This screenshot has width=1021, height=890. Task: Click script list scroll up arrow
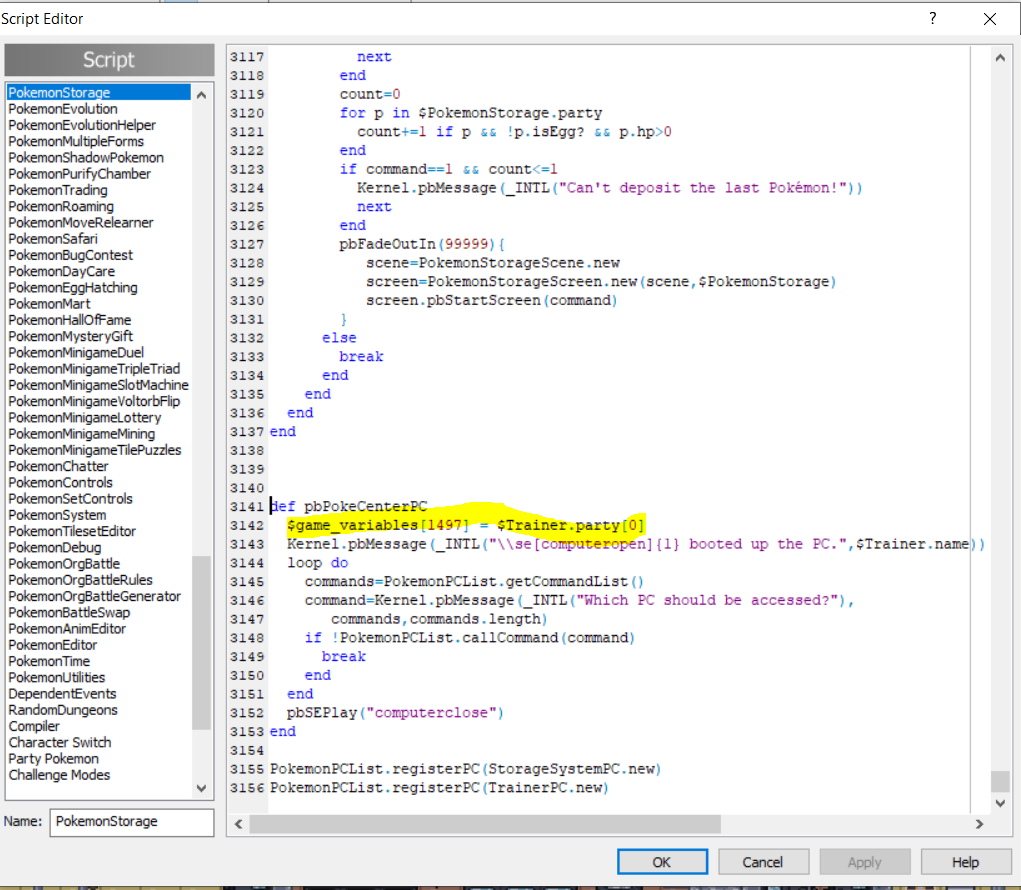(x=202, y=95)
